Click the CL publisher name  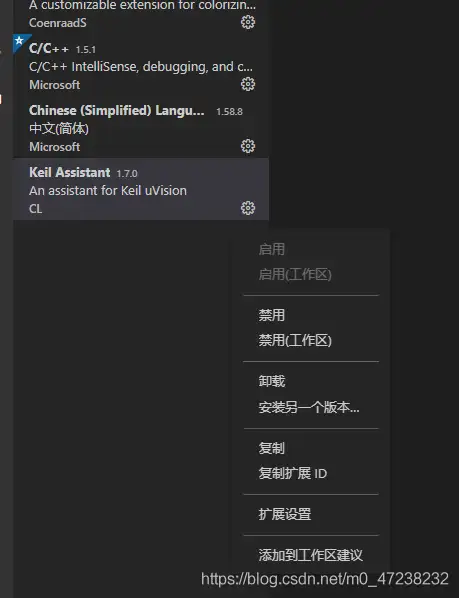(35, 209)
